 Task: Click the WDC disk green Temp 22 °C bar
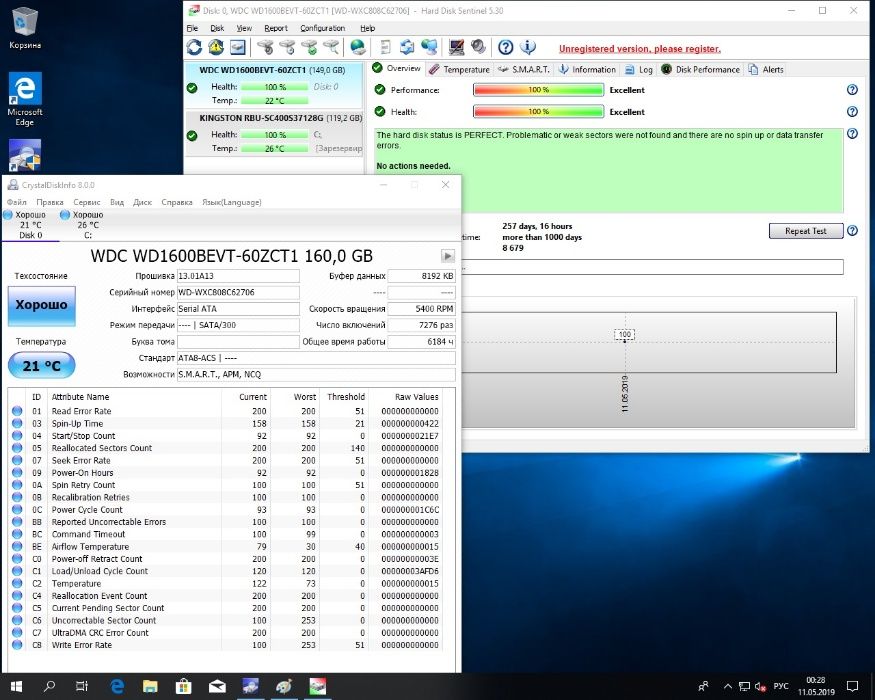tap(274, 100)
